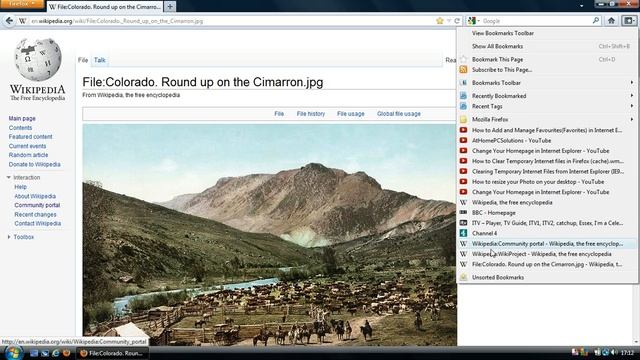640x360 pixels.
Task: Click the Wikipedia favicon in address bar
Action: (23, 21)
